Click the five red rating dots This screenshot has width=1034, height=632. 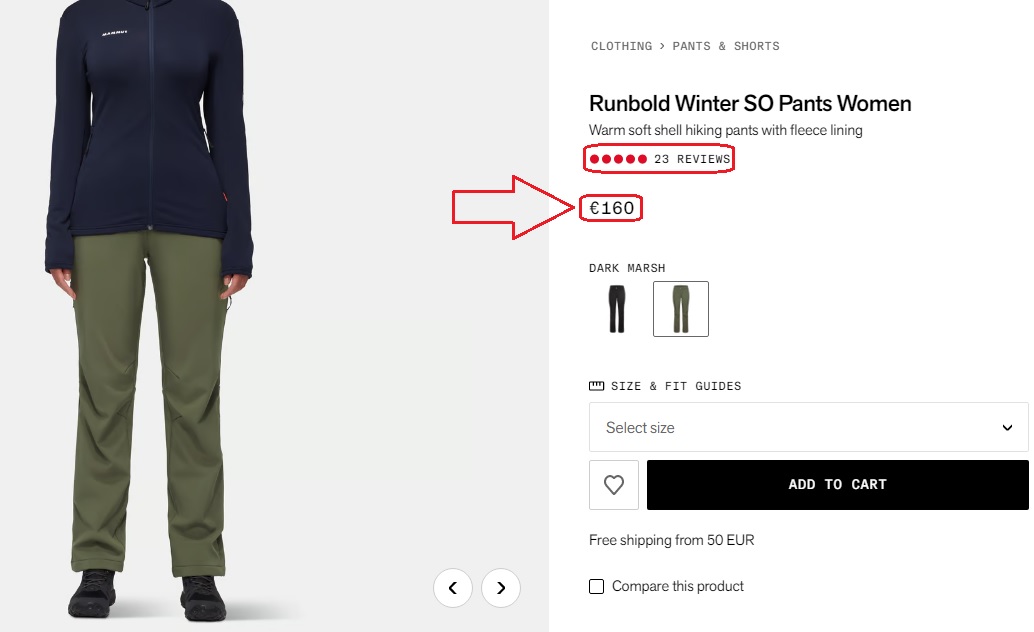click(x=618, y=159)
